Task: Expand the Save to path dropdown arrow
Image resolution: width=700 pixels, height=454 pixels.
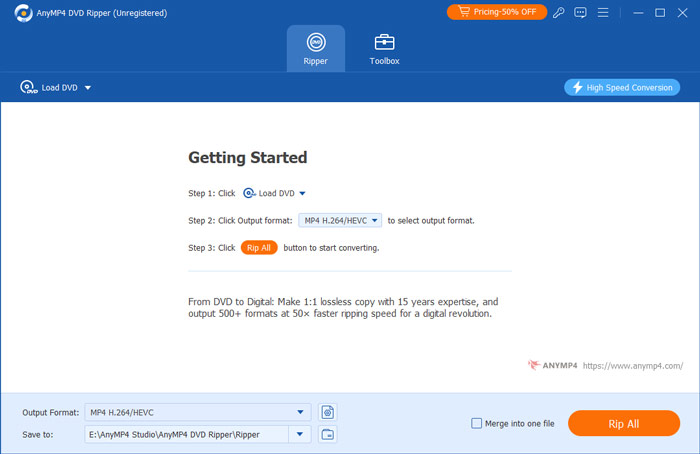Action: (x=300, y=434)
